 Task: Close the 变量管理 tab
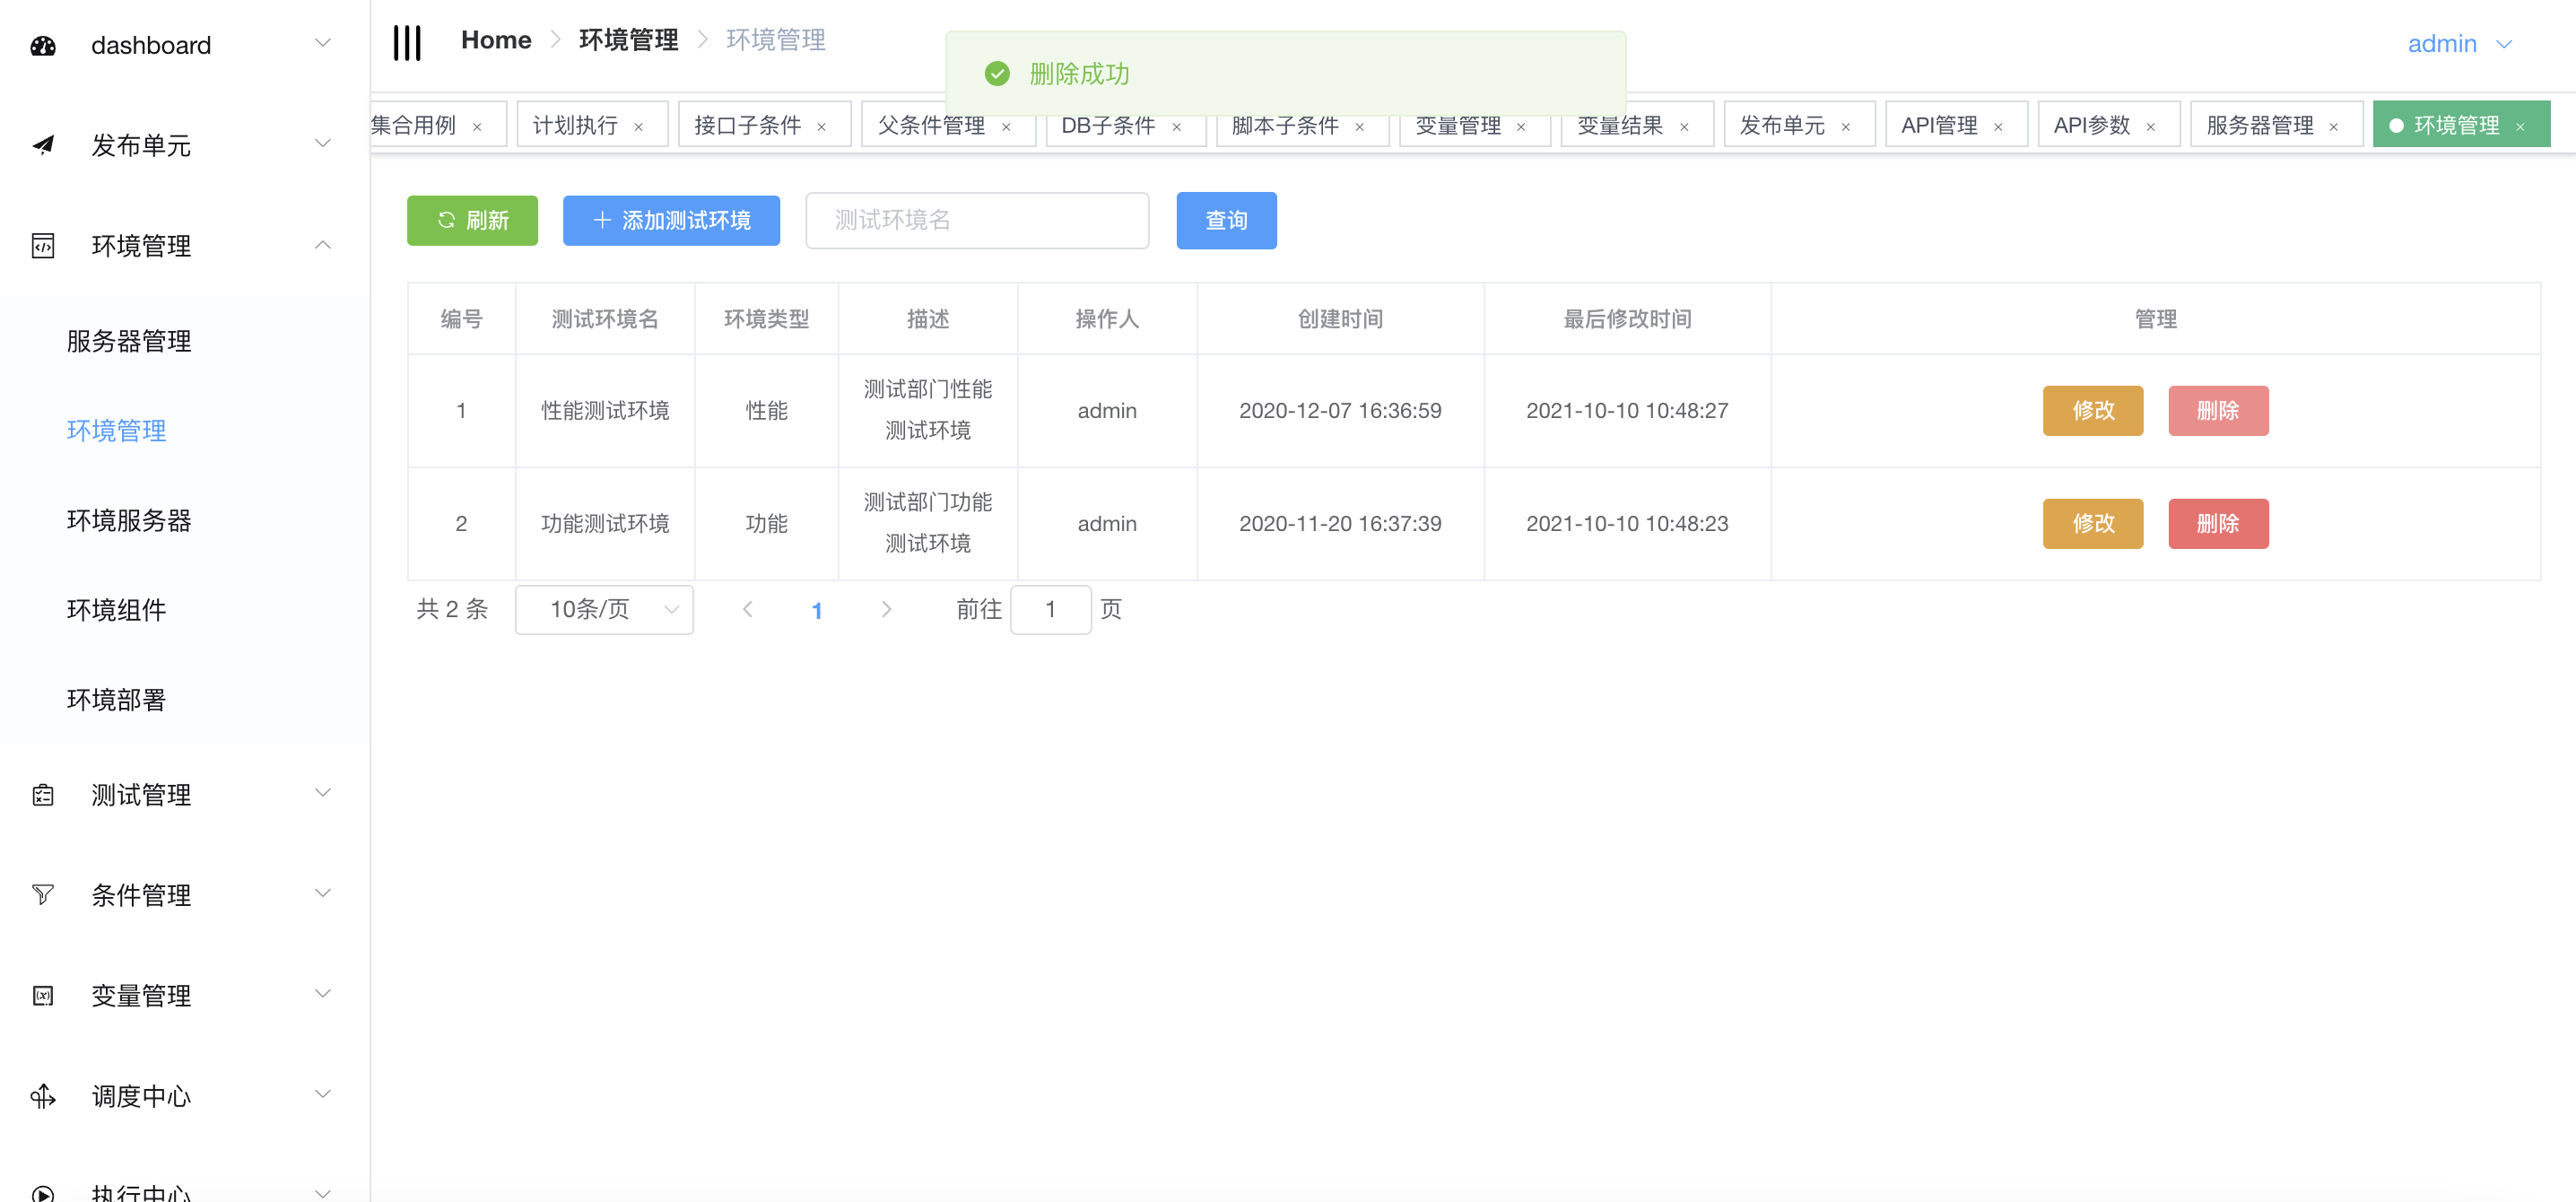tap(1521, 127)
